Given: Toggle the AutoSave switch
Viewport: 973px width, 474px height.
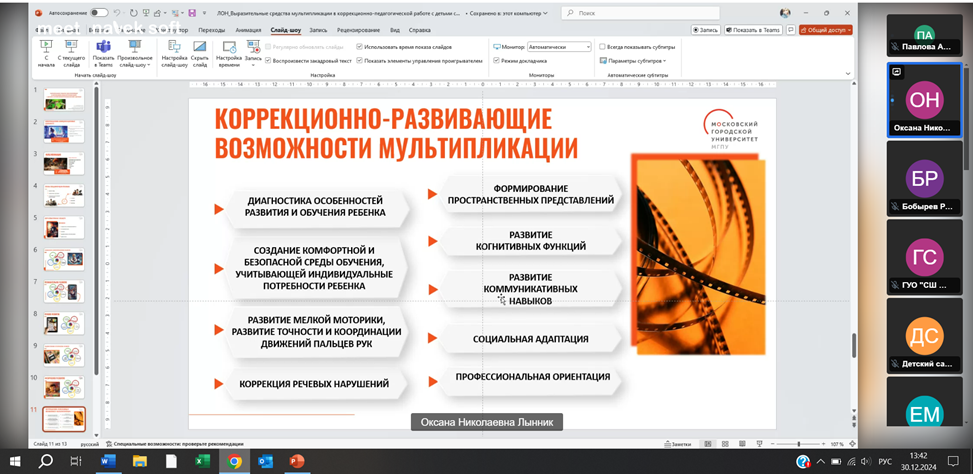Looking at the screenshot, I should [99, 13].
